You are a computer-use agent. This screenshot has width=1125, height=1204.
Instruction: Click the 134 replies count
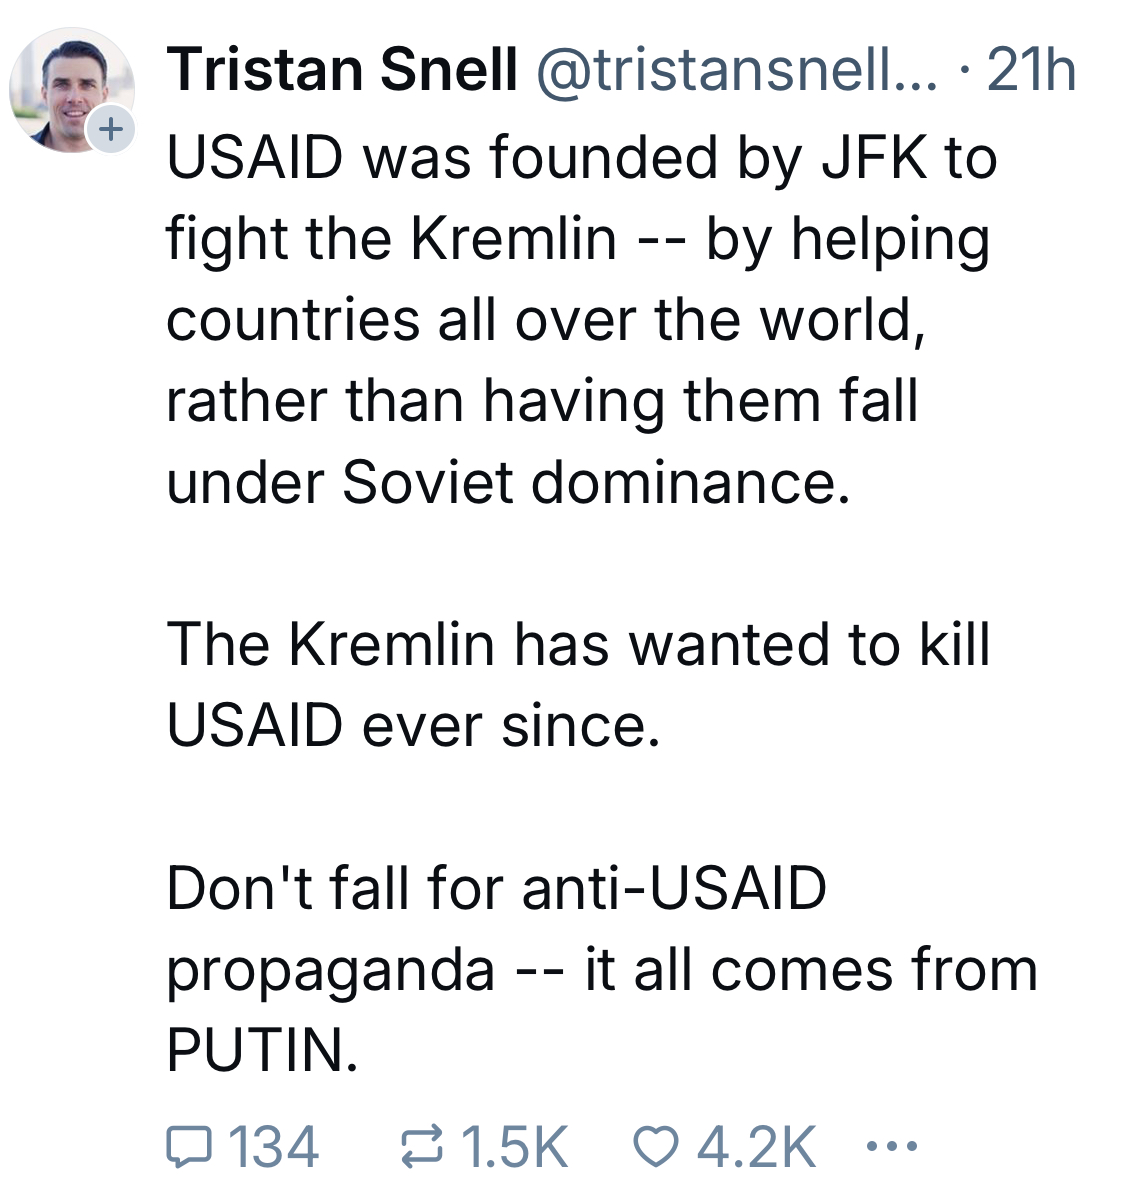(274, 1146)
